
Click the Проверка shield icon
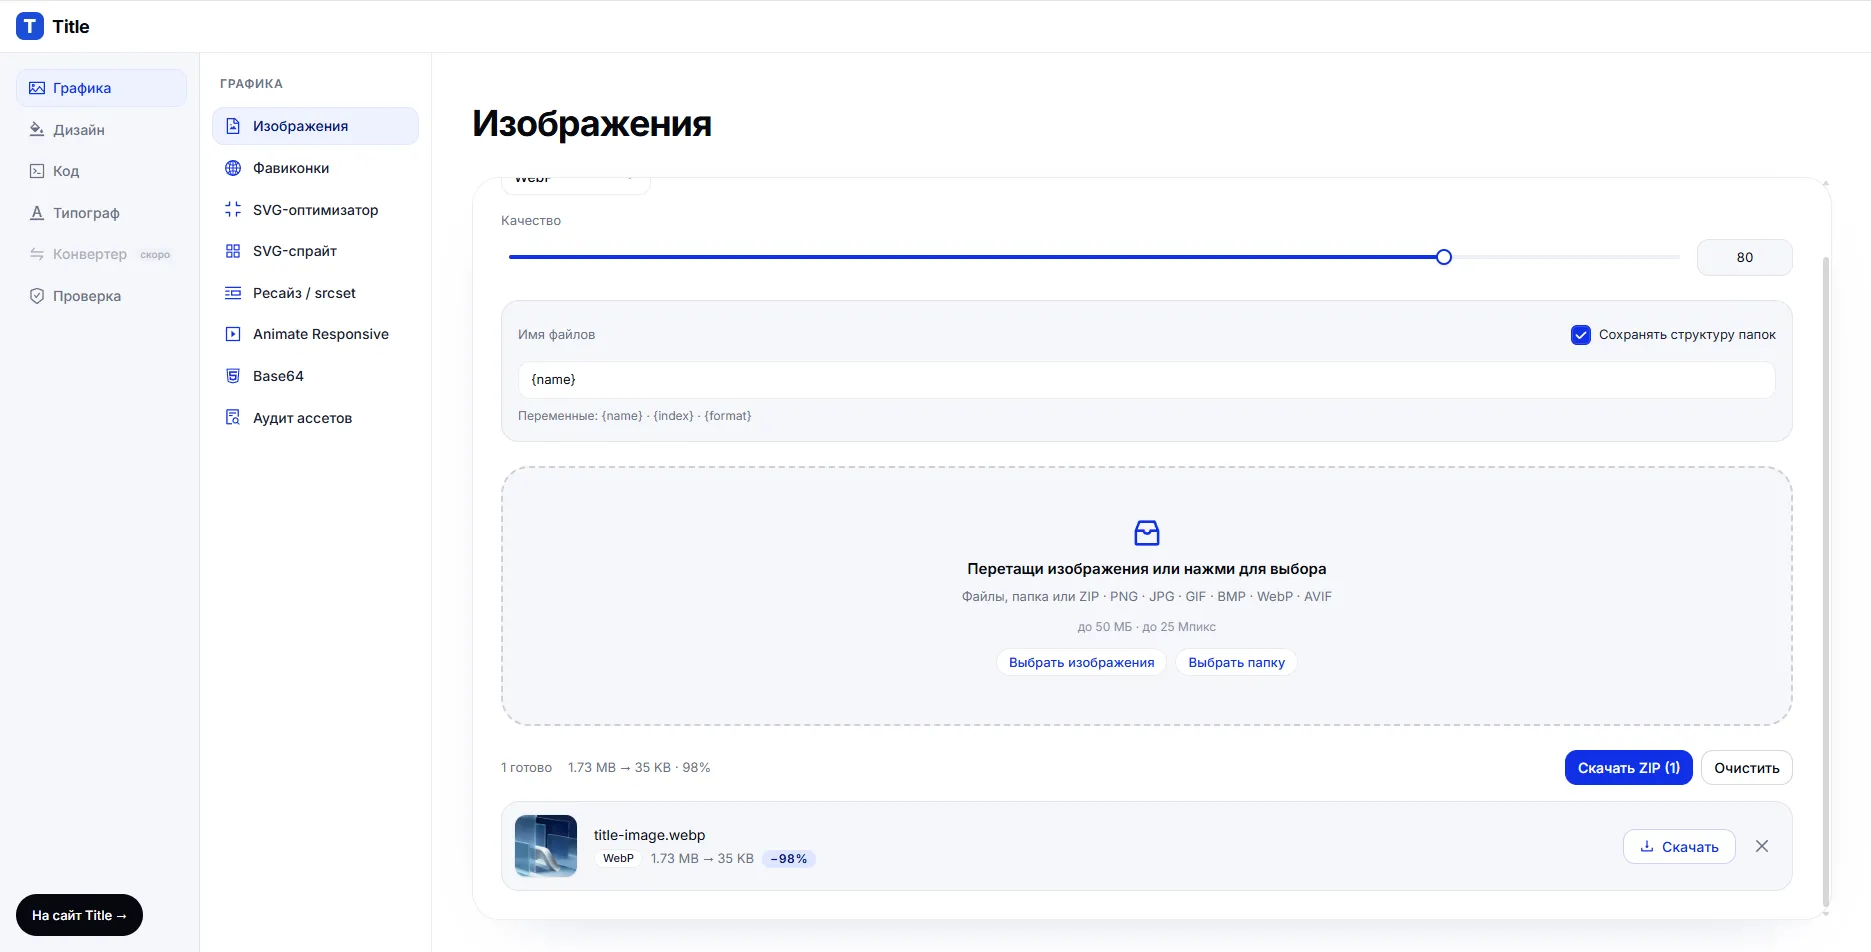(37, 296)
